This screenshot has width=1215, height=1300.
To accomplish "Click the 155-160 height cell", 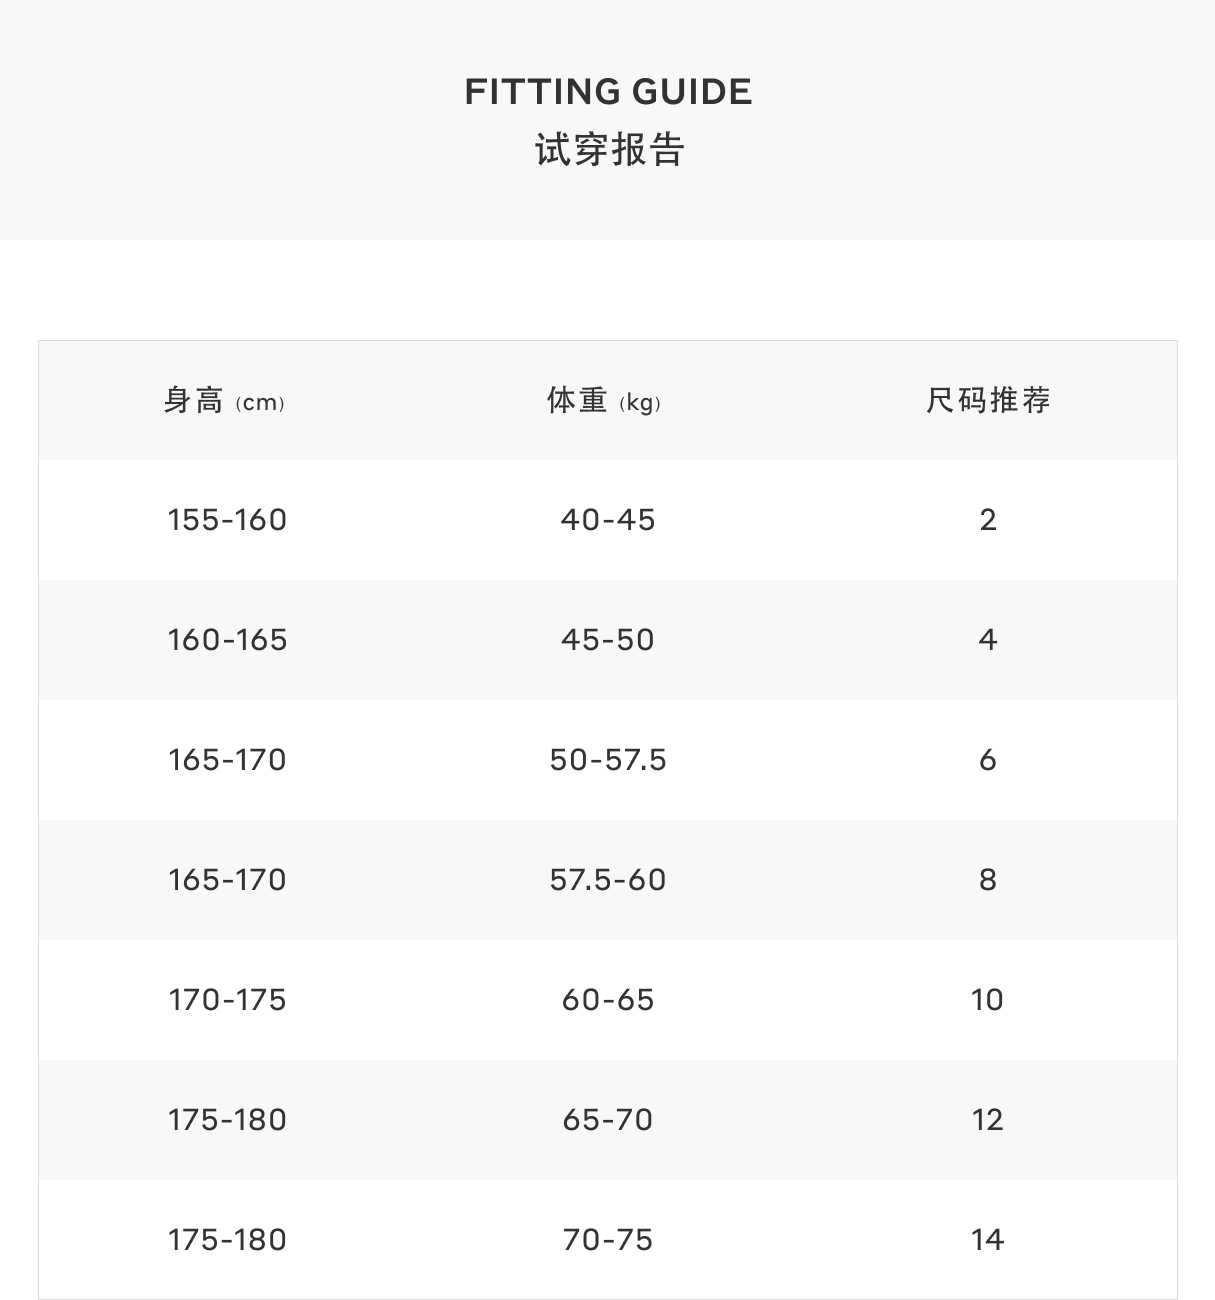I will pos(227,520).
